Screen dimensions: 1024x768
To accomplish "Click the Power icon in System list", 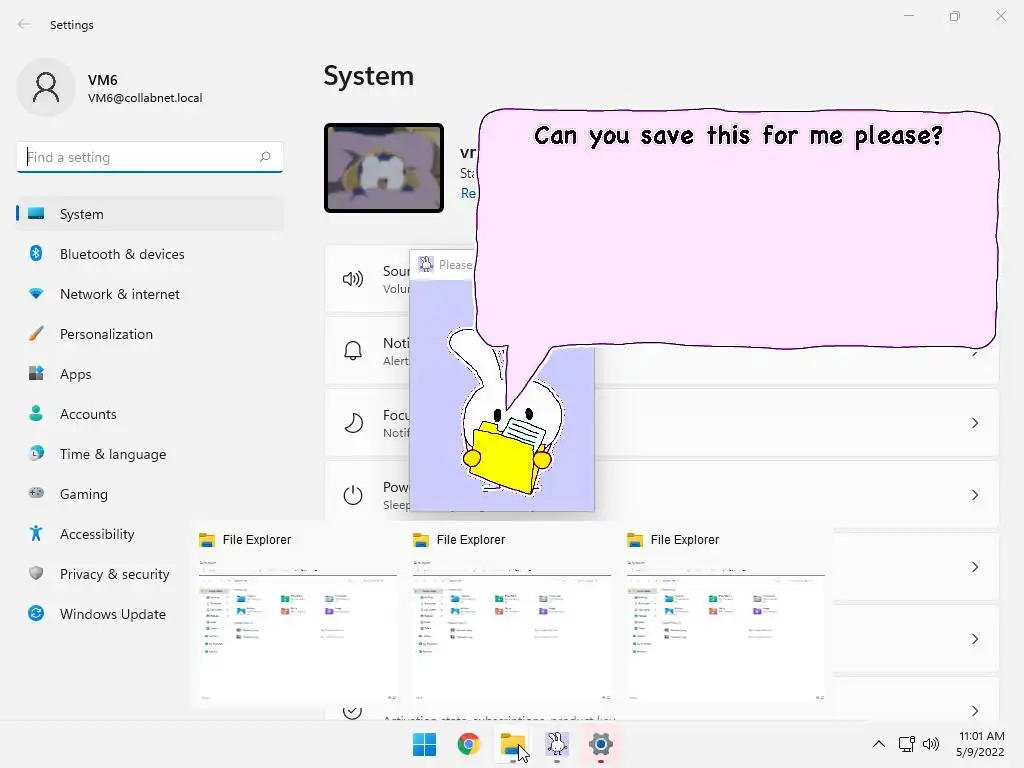I will click(353, 495).
